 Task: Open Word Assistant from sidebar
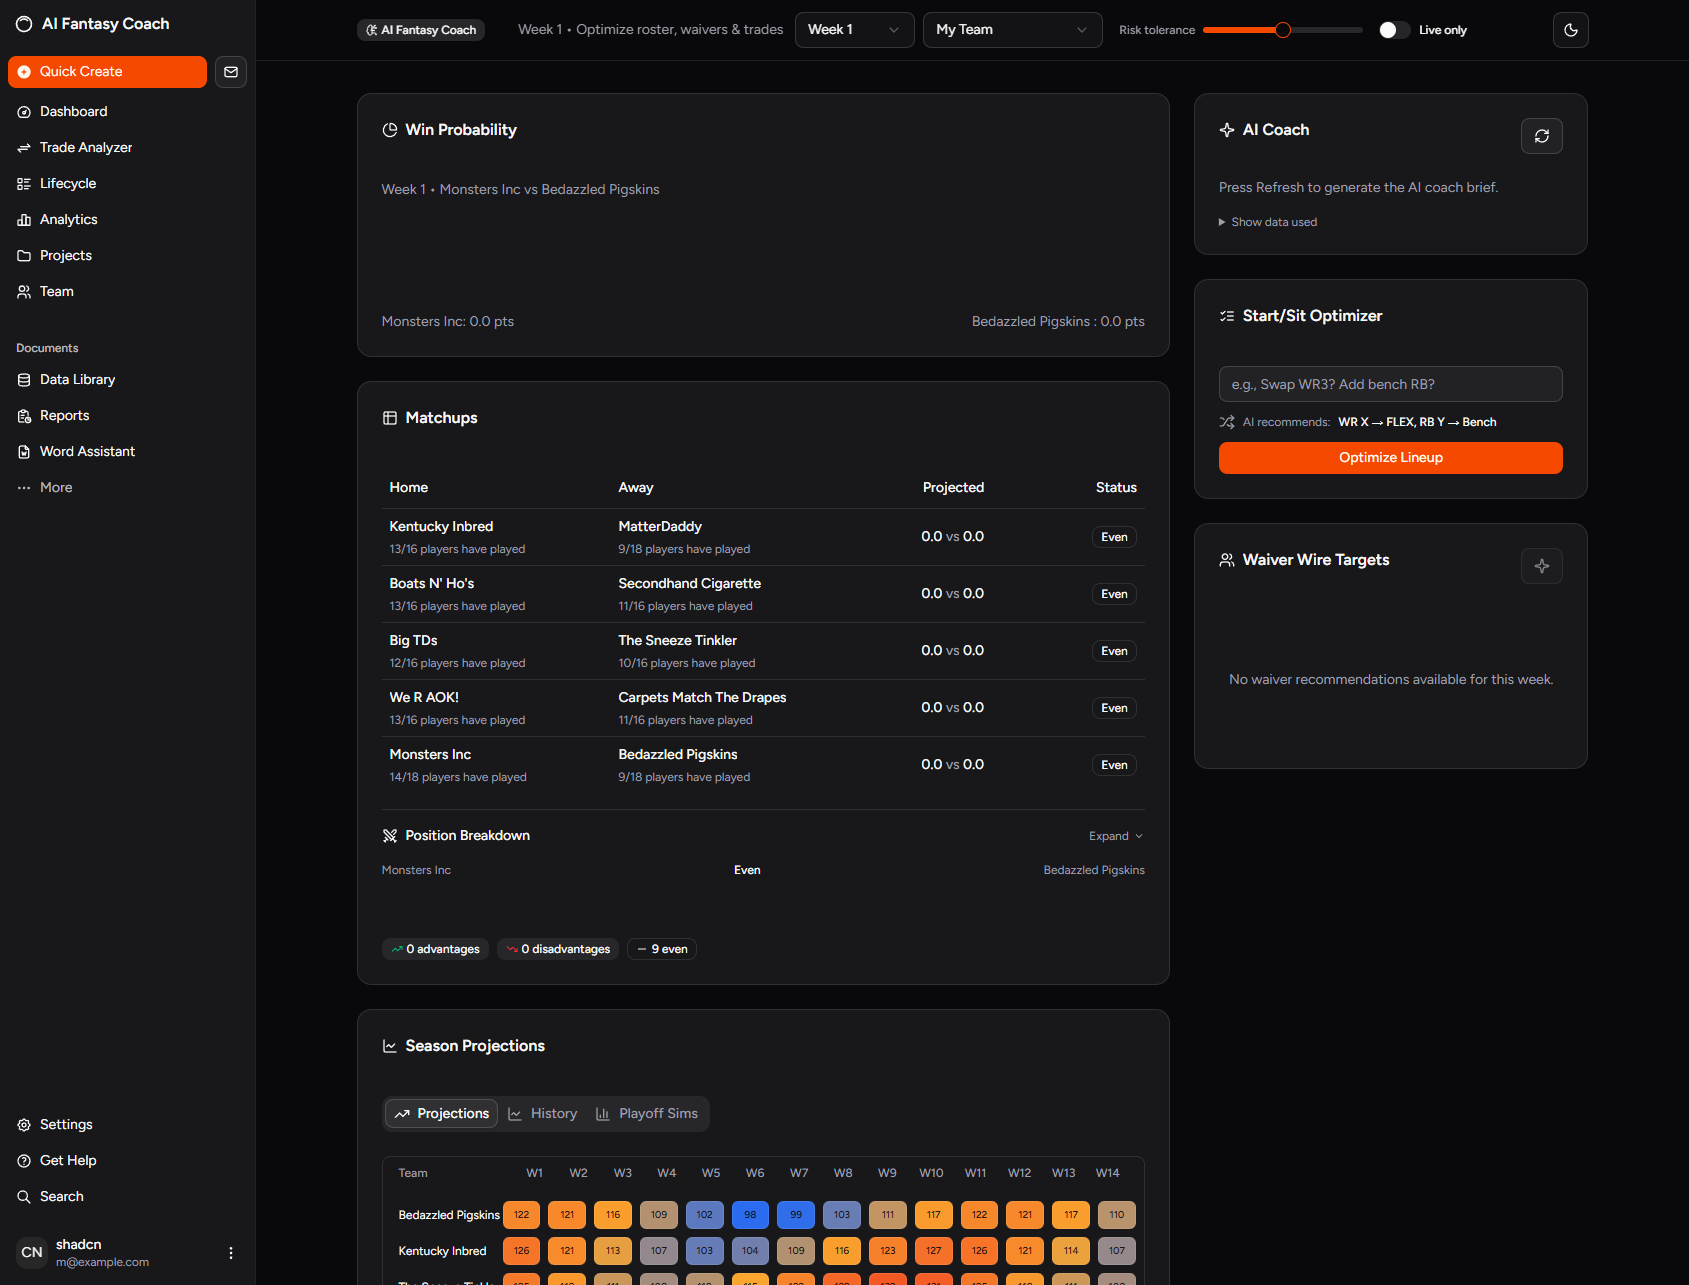coord(87,452)
